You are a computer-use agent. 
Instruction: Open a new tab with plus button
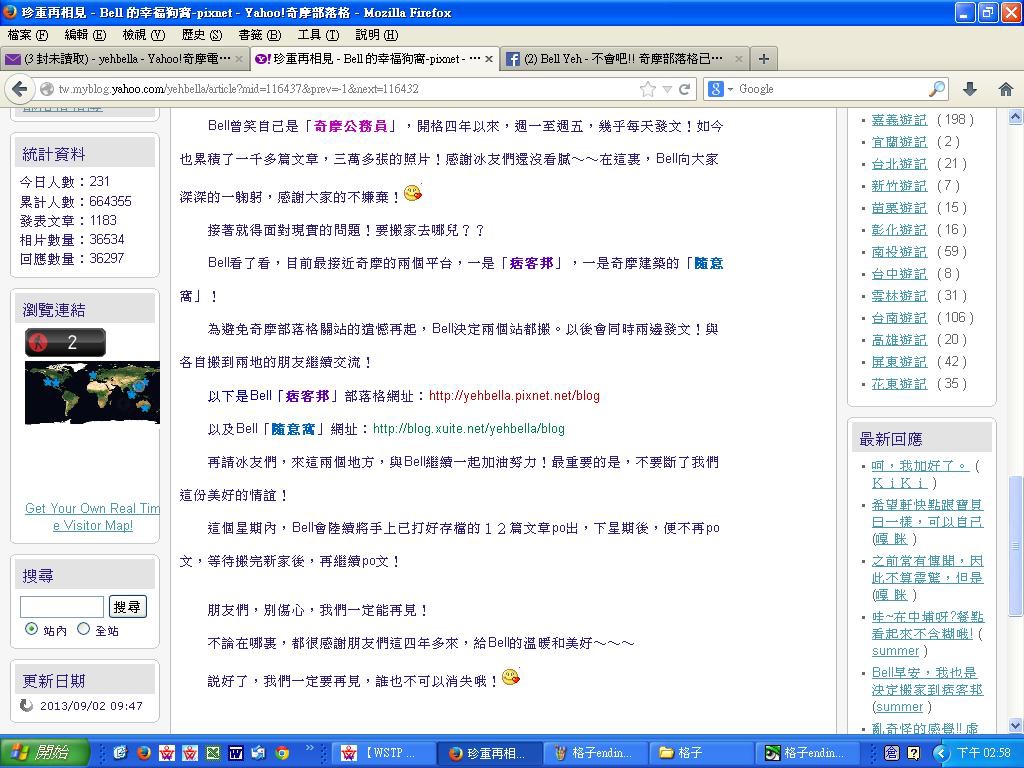coord(763,59)
